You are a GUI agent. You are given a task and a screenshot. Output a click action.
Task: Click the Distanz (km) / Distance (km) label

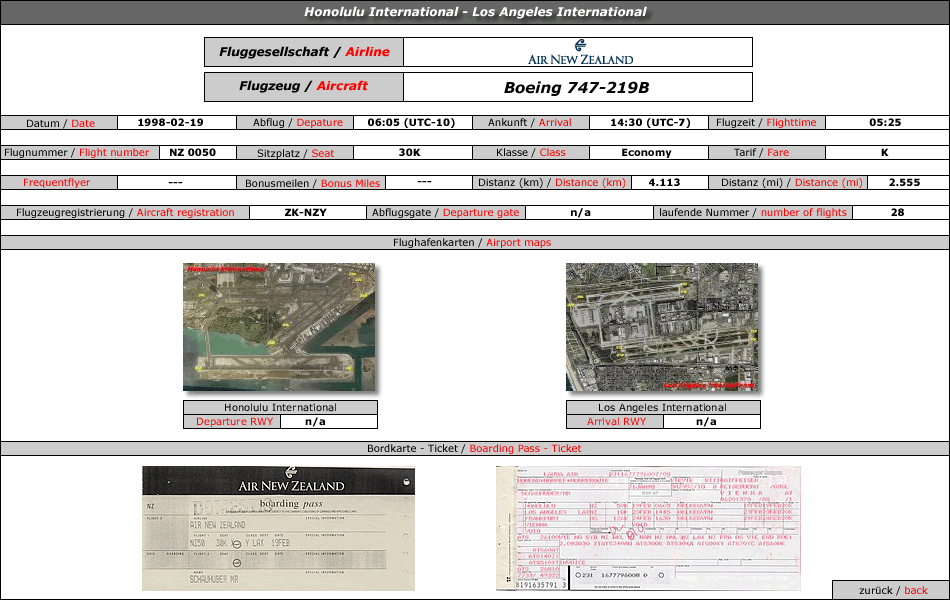point(552,182)
